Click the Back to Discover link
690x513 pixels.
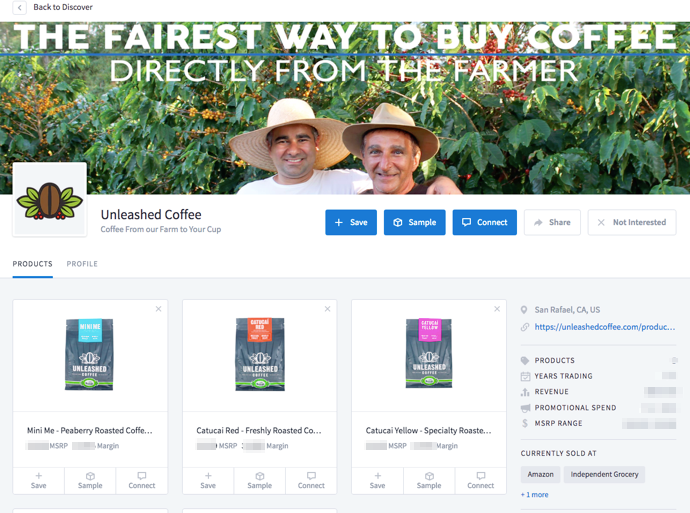click(63, 7)
